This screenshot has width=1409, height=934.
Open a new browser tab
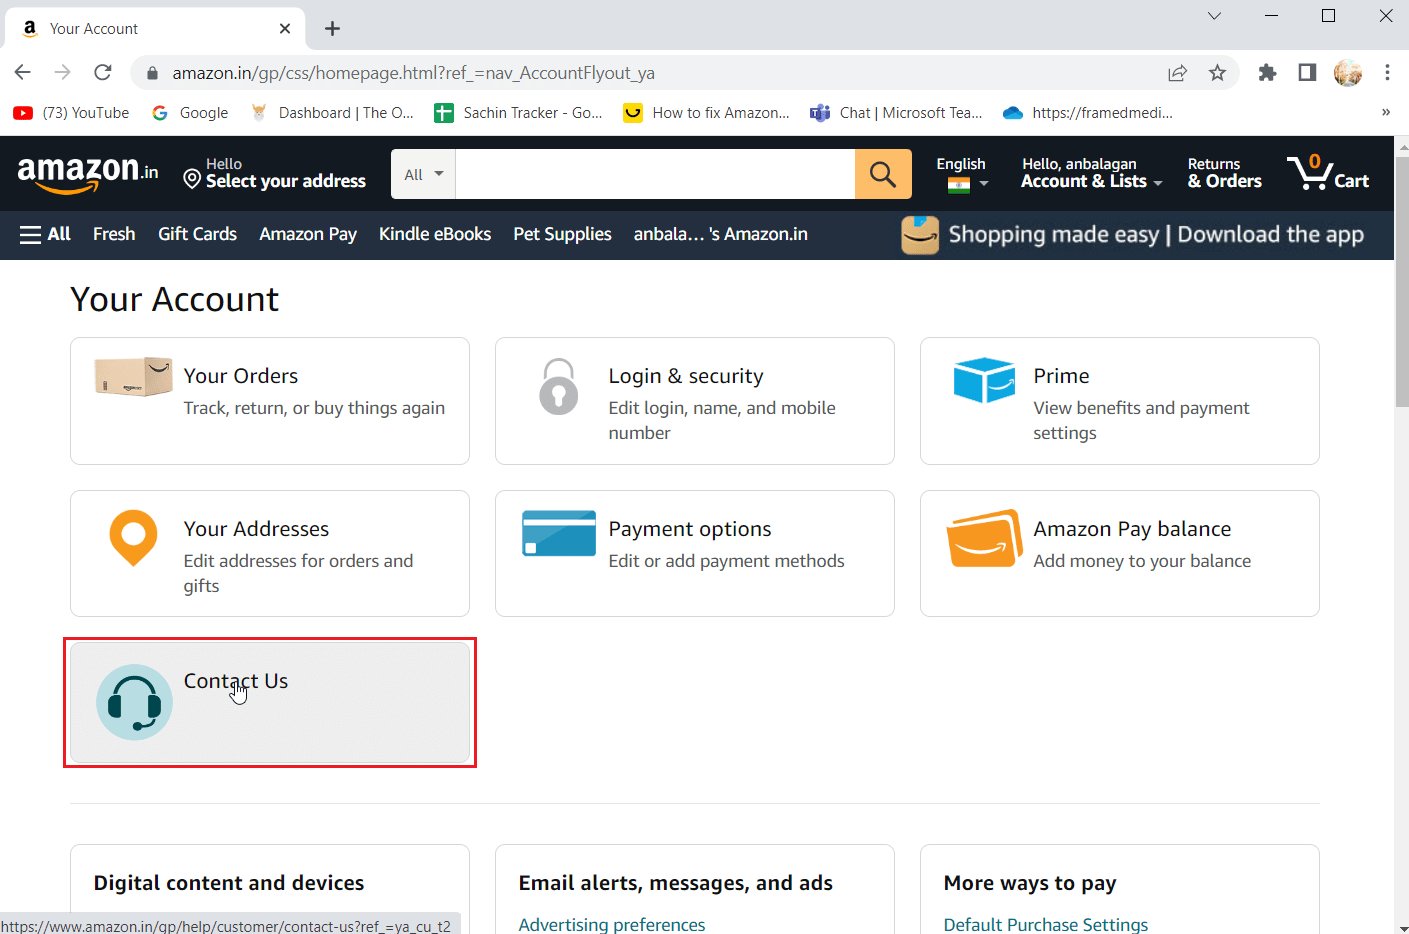click(x=333, y=28)
